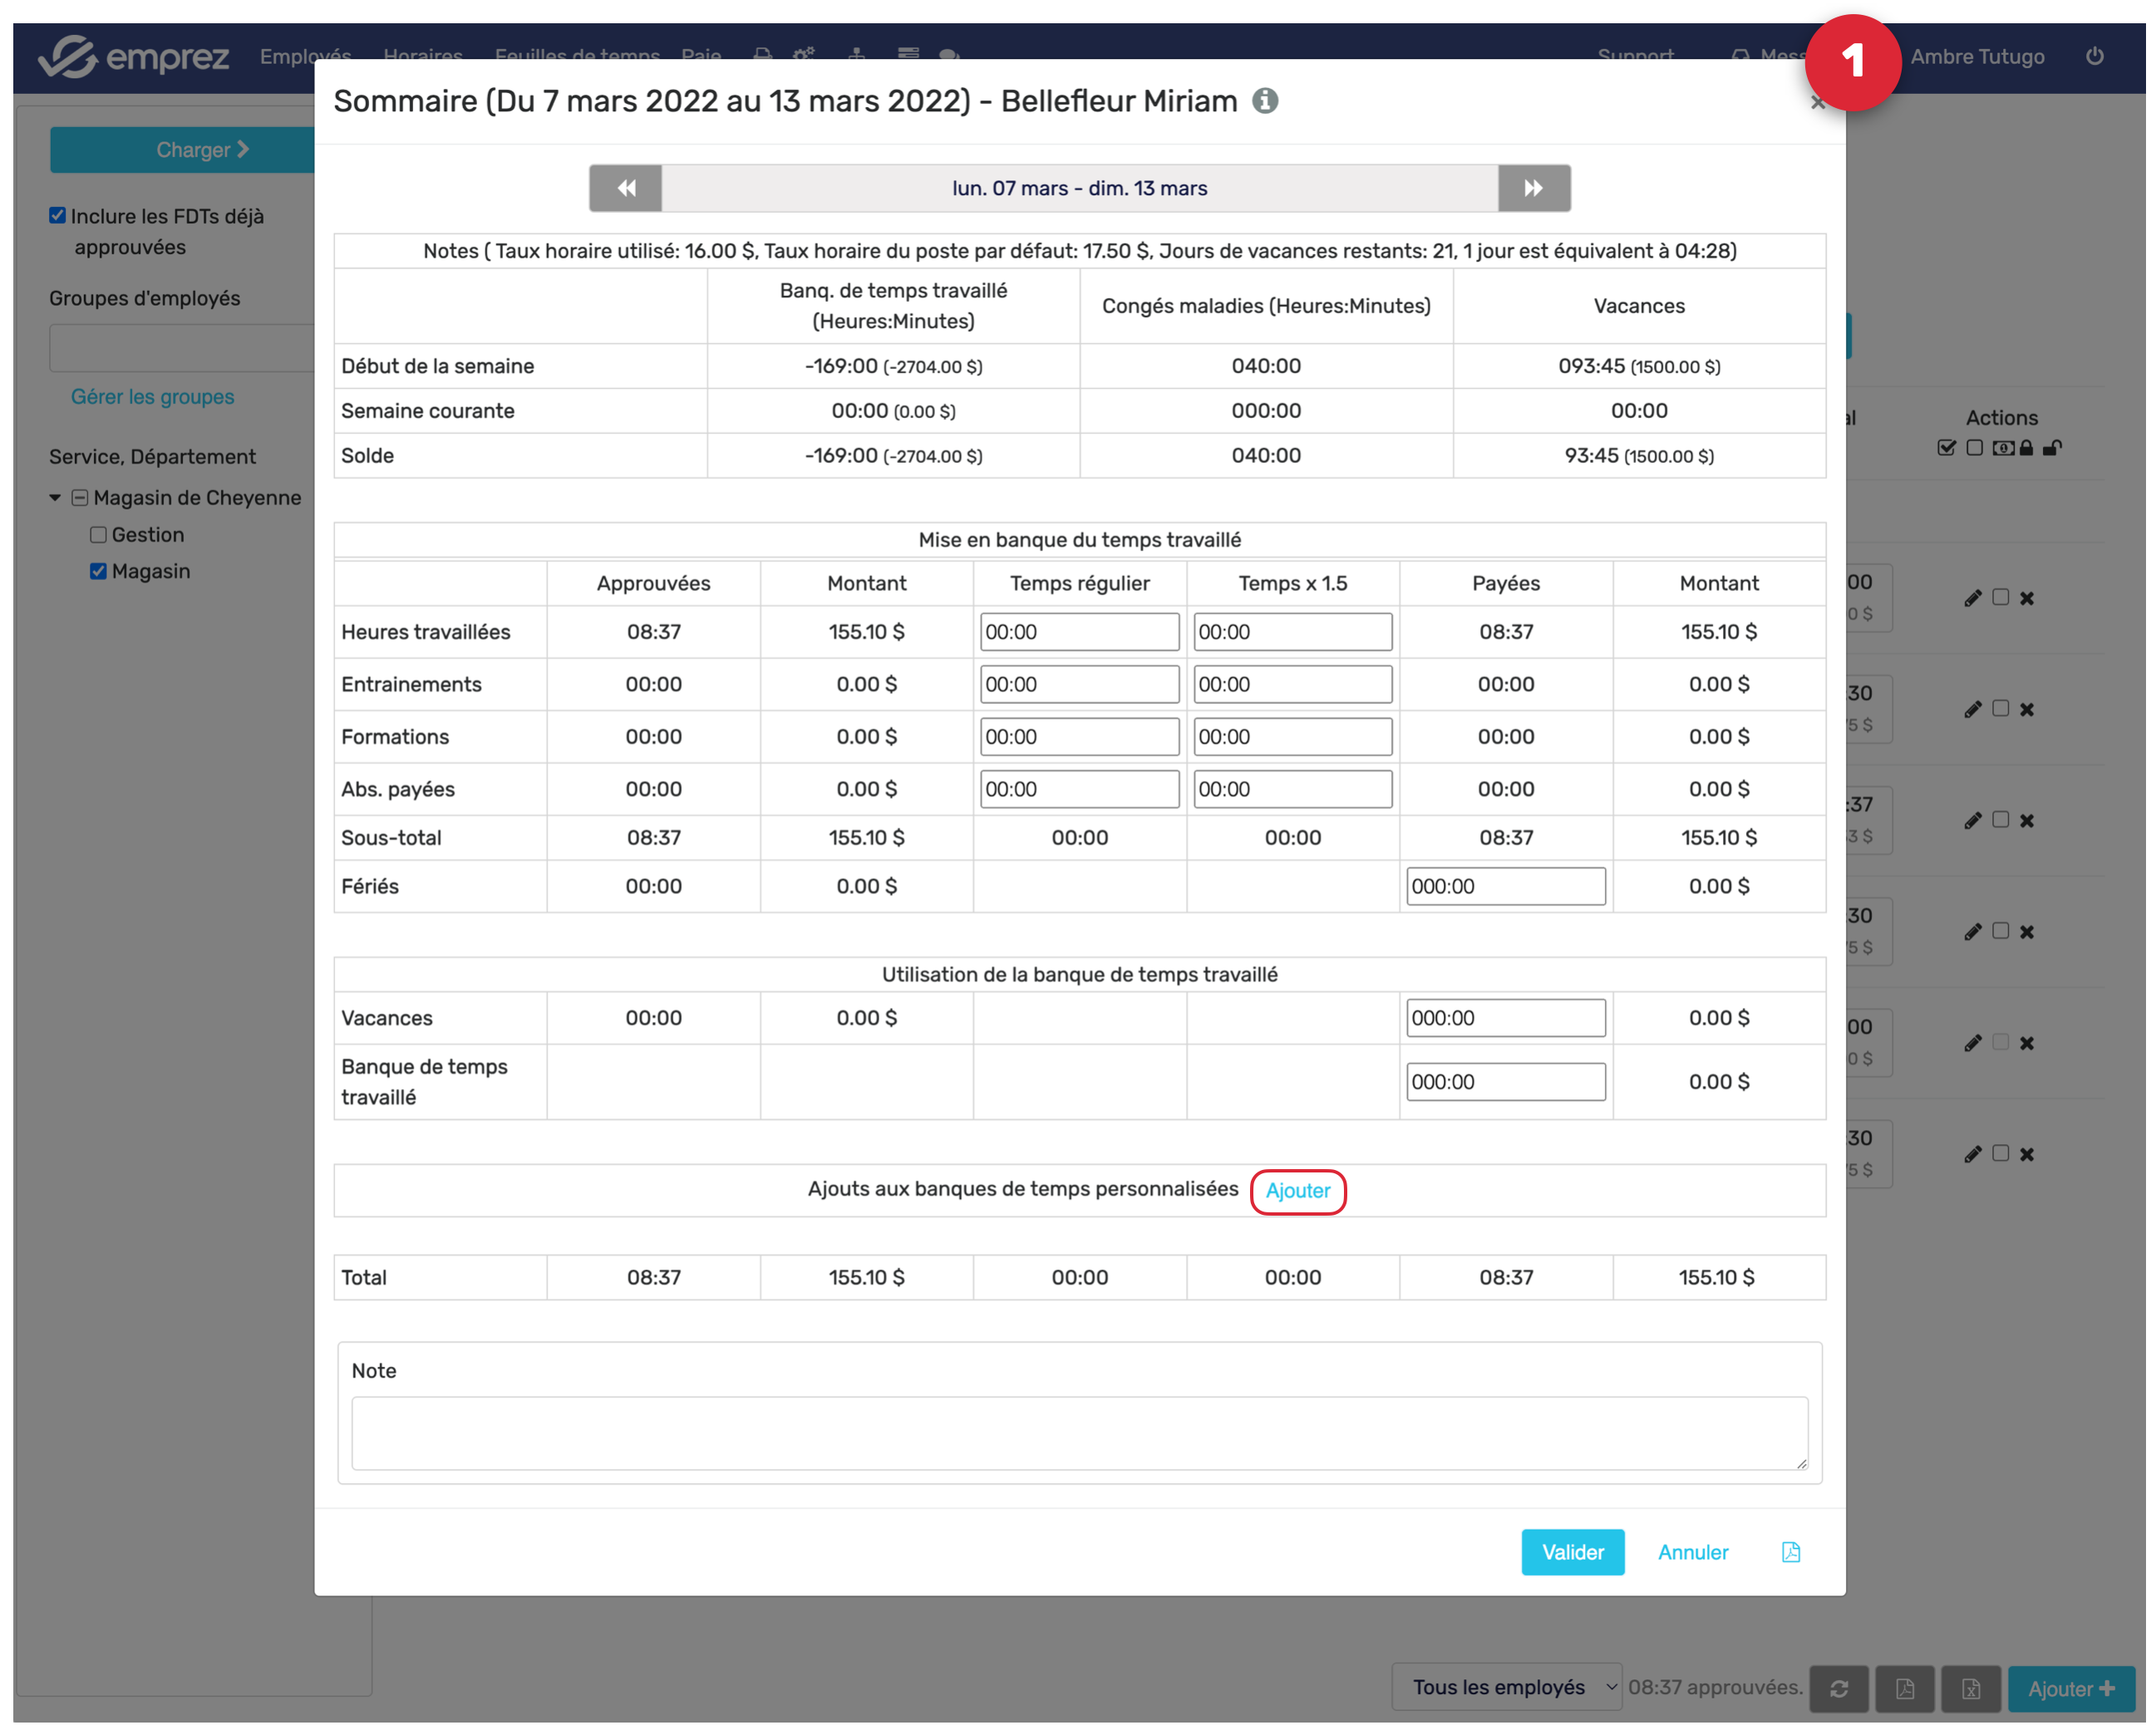Click into the Note text area
This screenshot has height=1735, width=2156.
coord(1079,1433)
